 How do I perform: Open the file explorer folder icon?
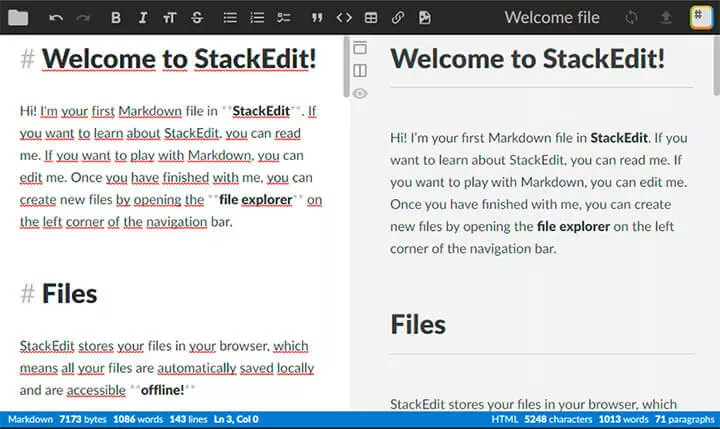[x=18, y=17]
